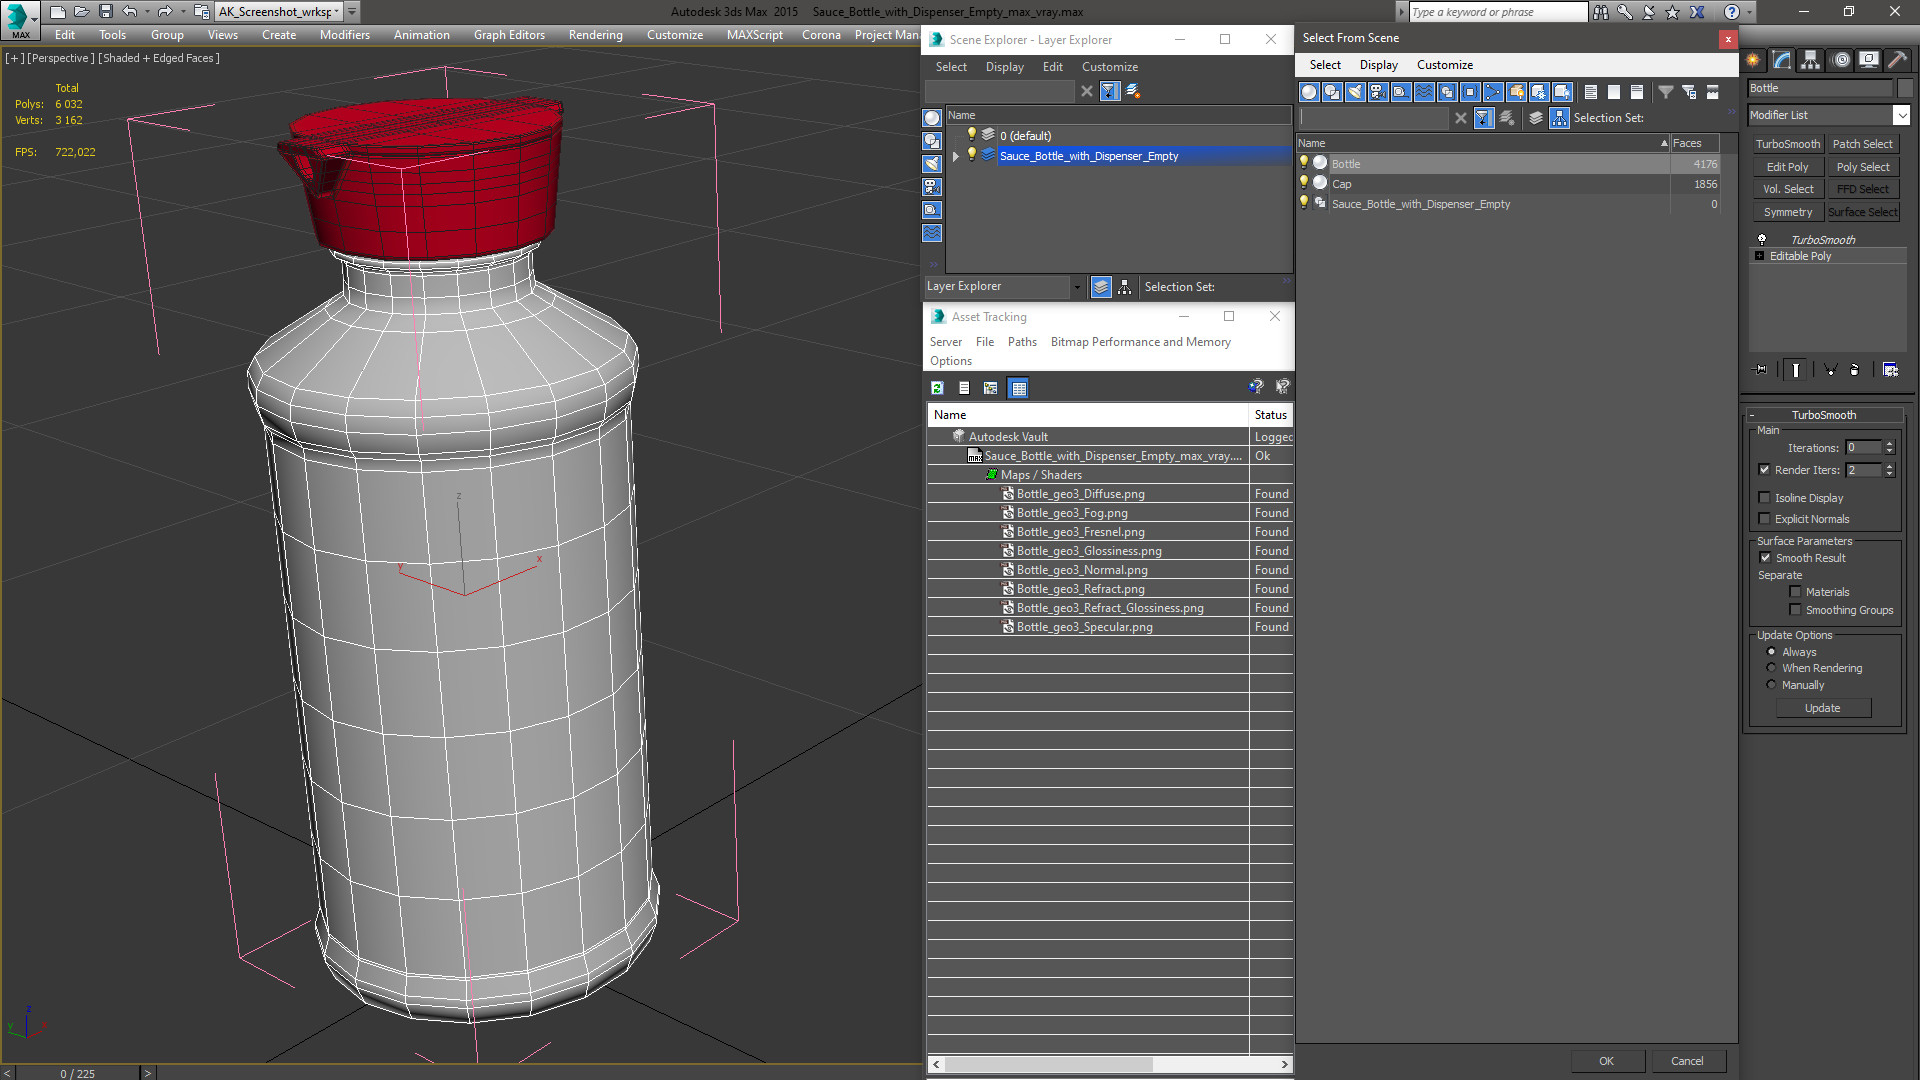The width and height of the screenshot is (1920, 1080).
Task: Open the Hierarchy command panel tab
Action: click(x=1811, y=60)
